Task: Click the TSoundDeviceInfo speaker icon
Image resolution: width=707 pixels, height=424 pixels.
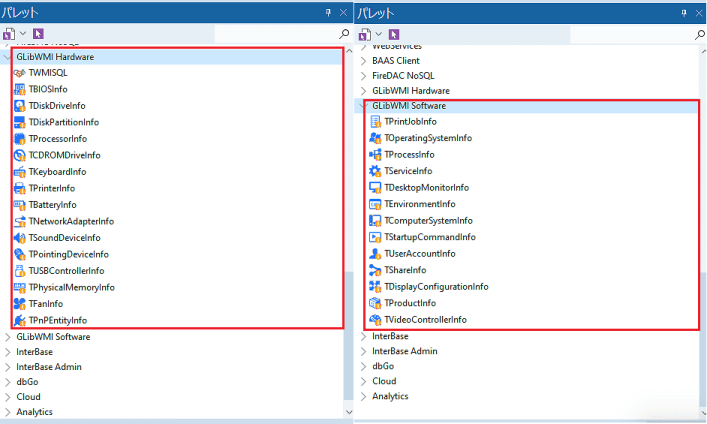Action: click(x=19, y=238)
